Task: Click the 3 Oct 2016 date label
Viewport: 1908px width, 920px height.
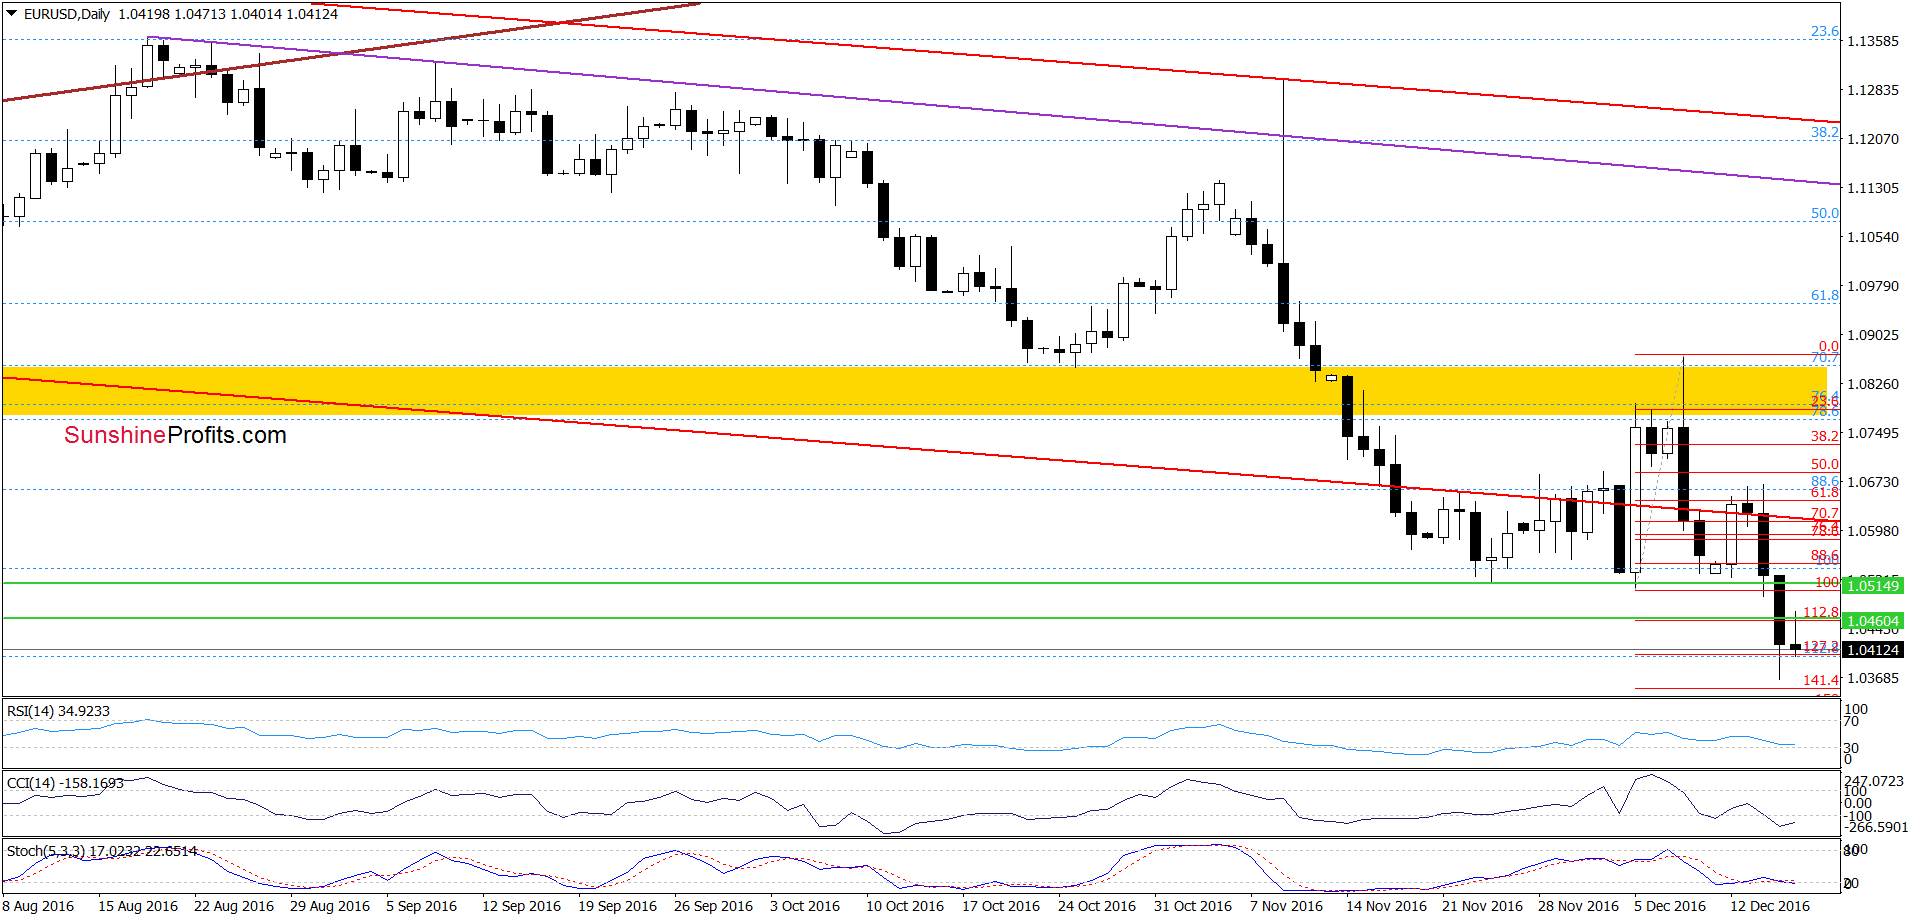Action: click(x=805, y=906)
